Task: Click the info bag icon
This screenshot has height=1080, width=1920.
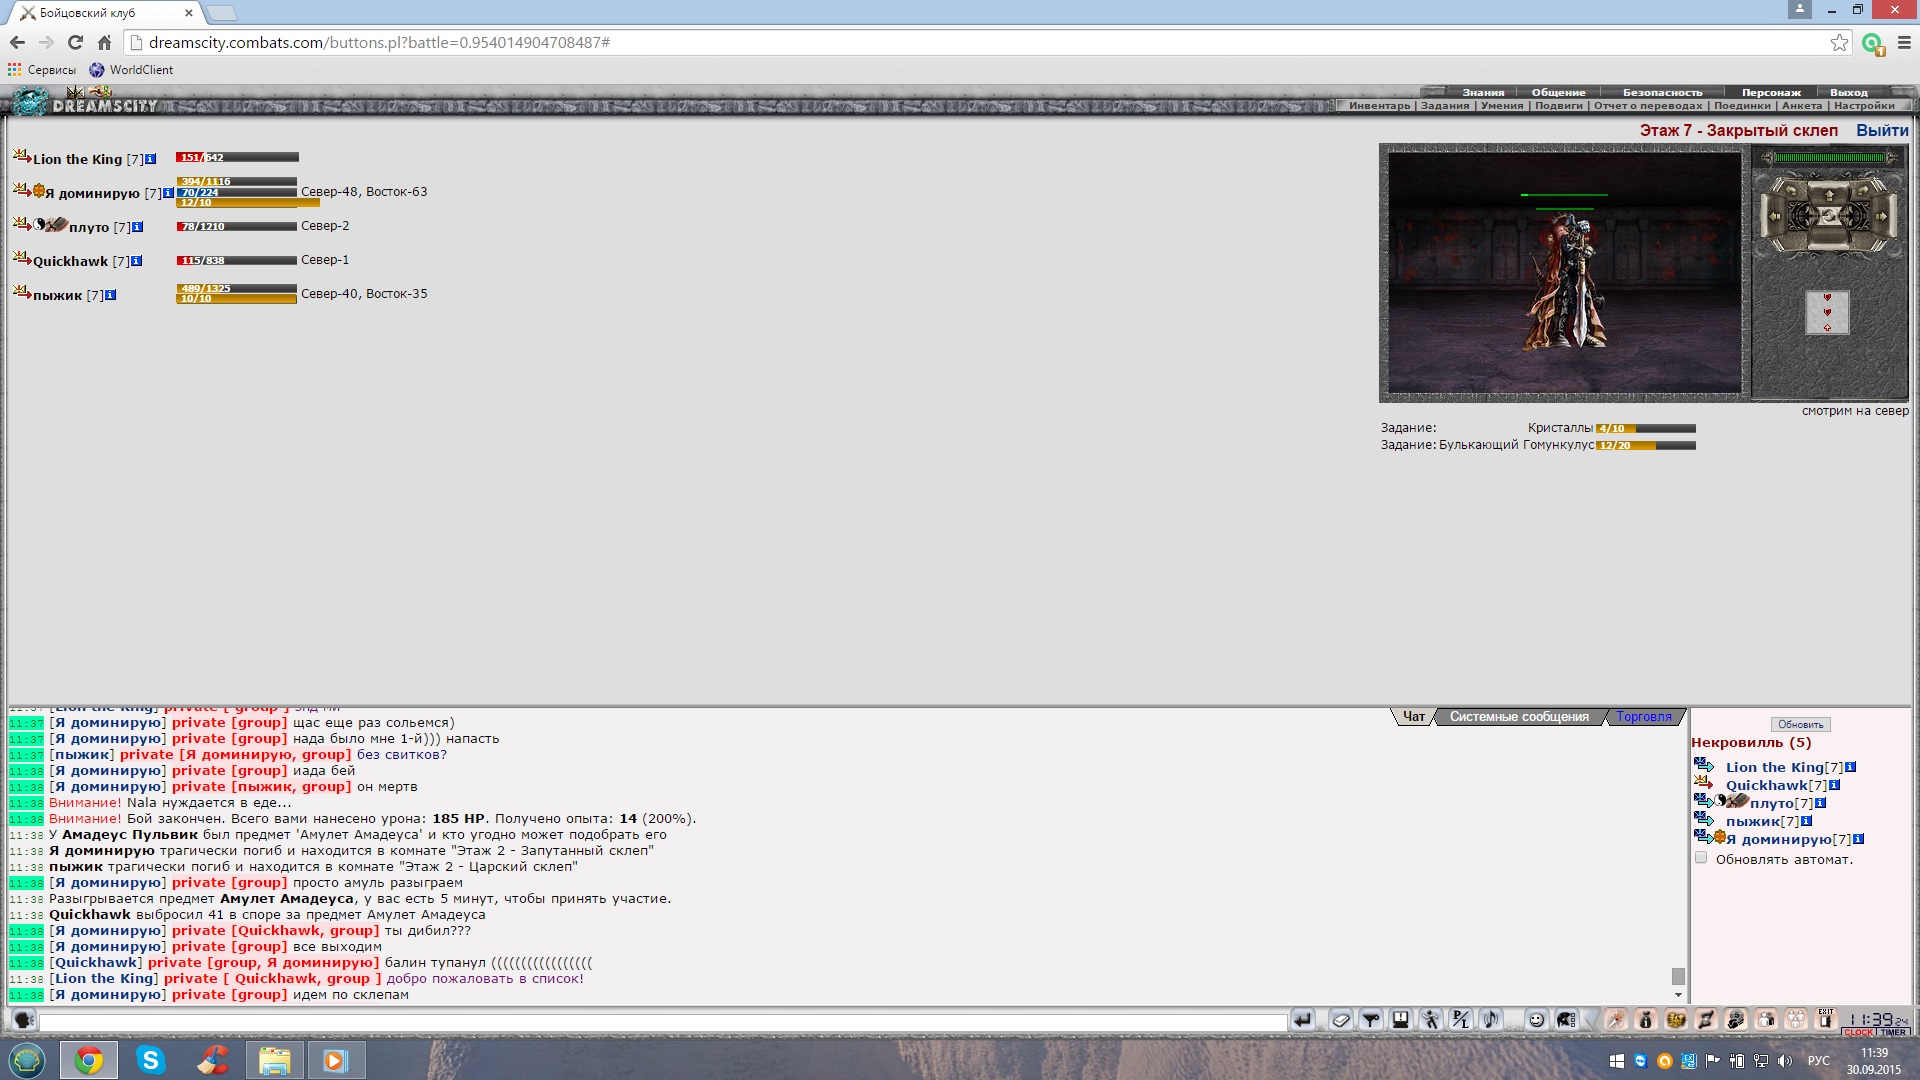Action: [1646, 1019]
